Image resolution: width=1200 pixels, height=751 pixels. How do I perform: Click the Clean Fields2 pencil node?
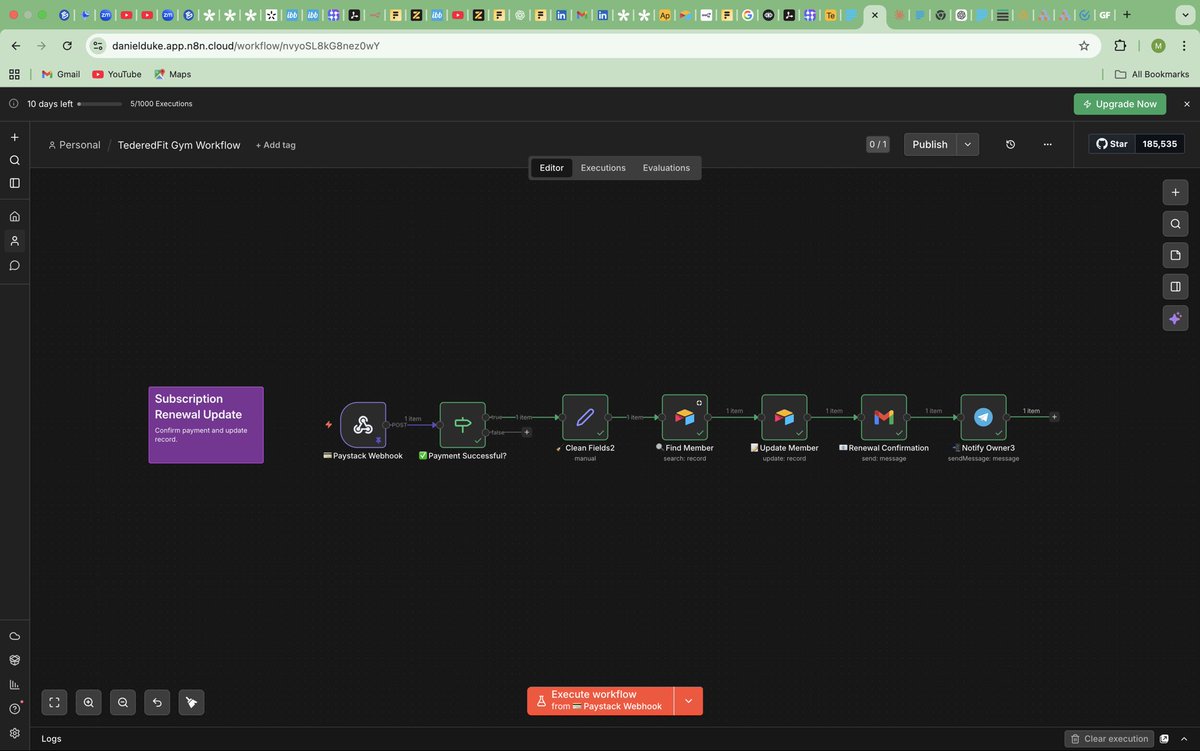coord(585,417)
